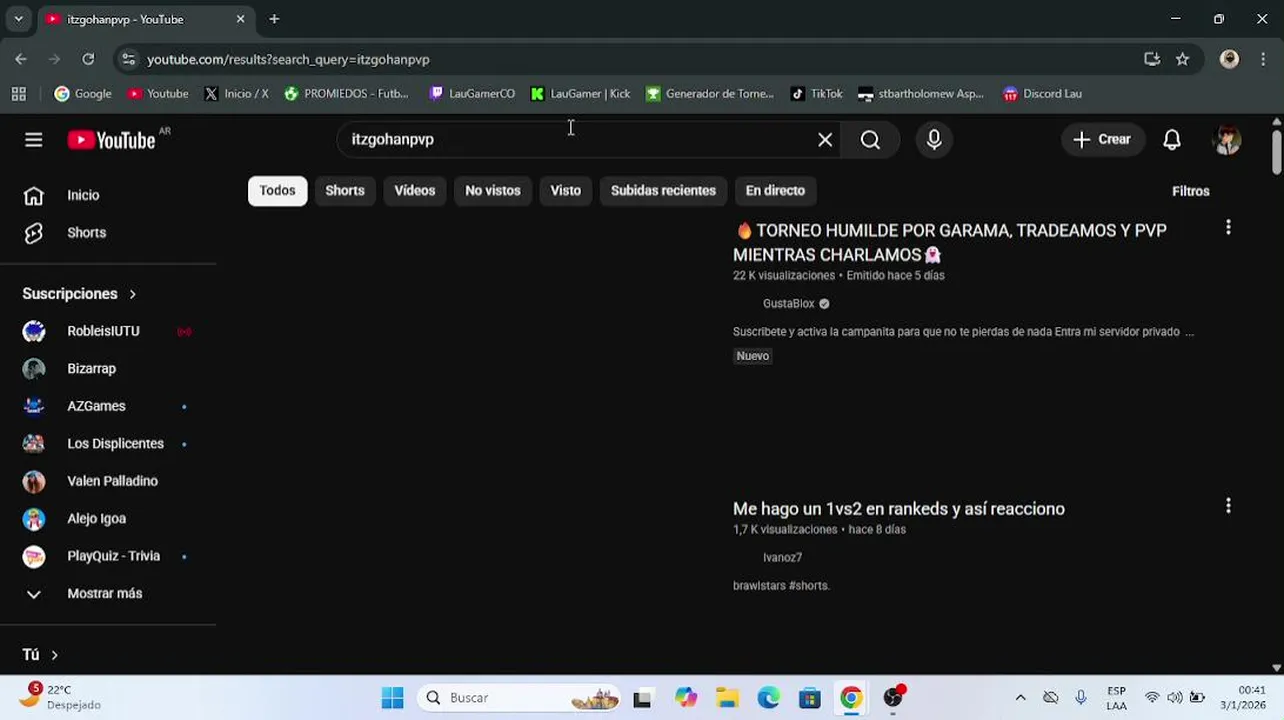Select the Shorts filter chip
The width and height of the screenshot is (1284, 720).
(345, 190)
